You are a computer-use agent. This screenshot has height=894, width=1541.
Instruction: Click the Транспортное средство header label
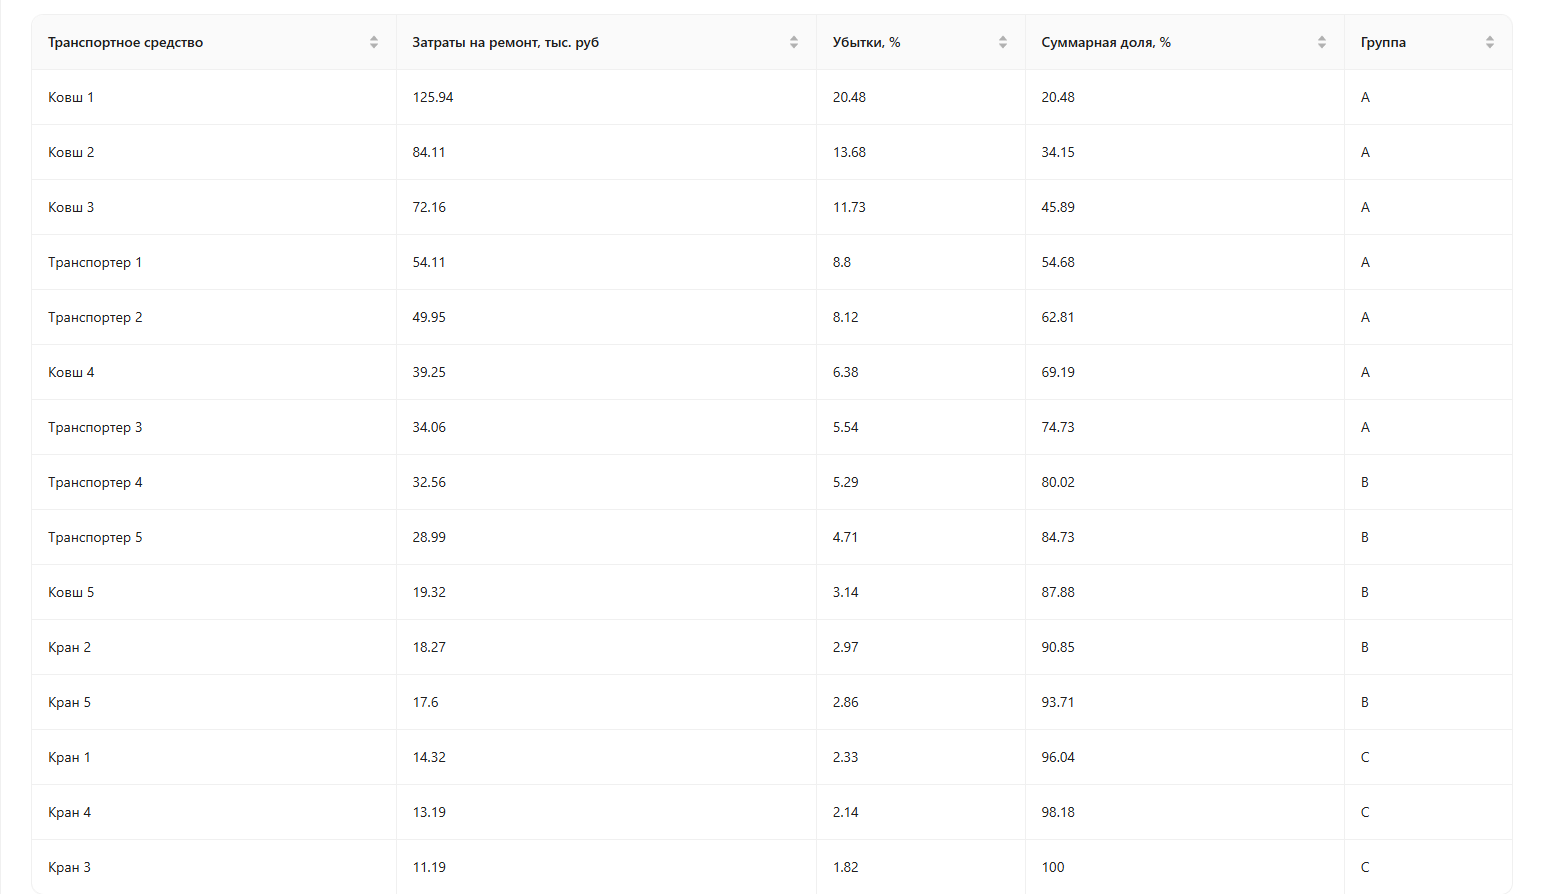[x=125, y=42]
